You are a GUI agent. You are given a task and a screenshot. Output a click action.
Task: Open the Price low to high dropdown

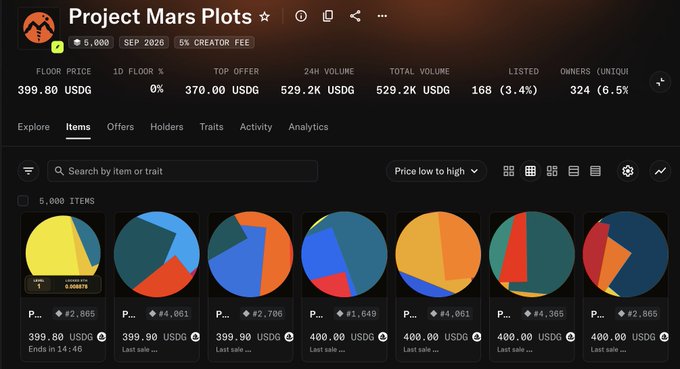click(436, 171)
